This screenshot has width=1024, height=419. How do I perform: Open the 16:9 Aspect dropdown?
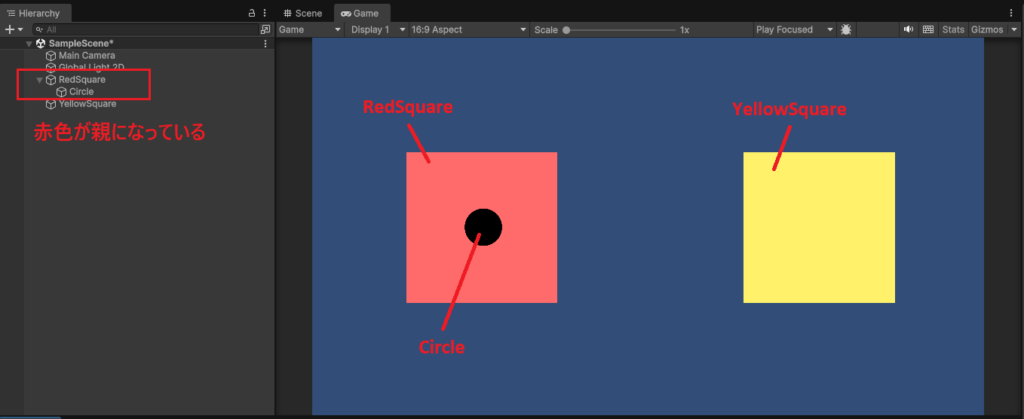pyautogui.click(x=470, y=30)
